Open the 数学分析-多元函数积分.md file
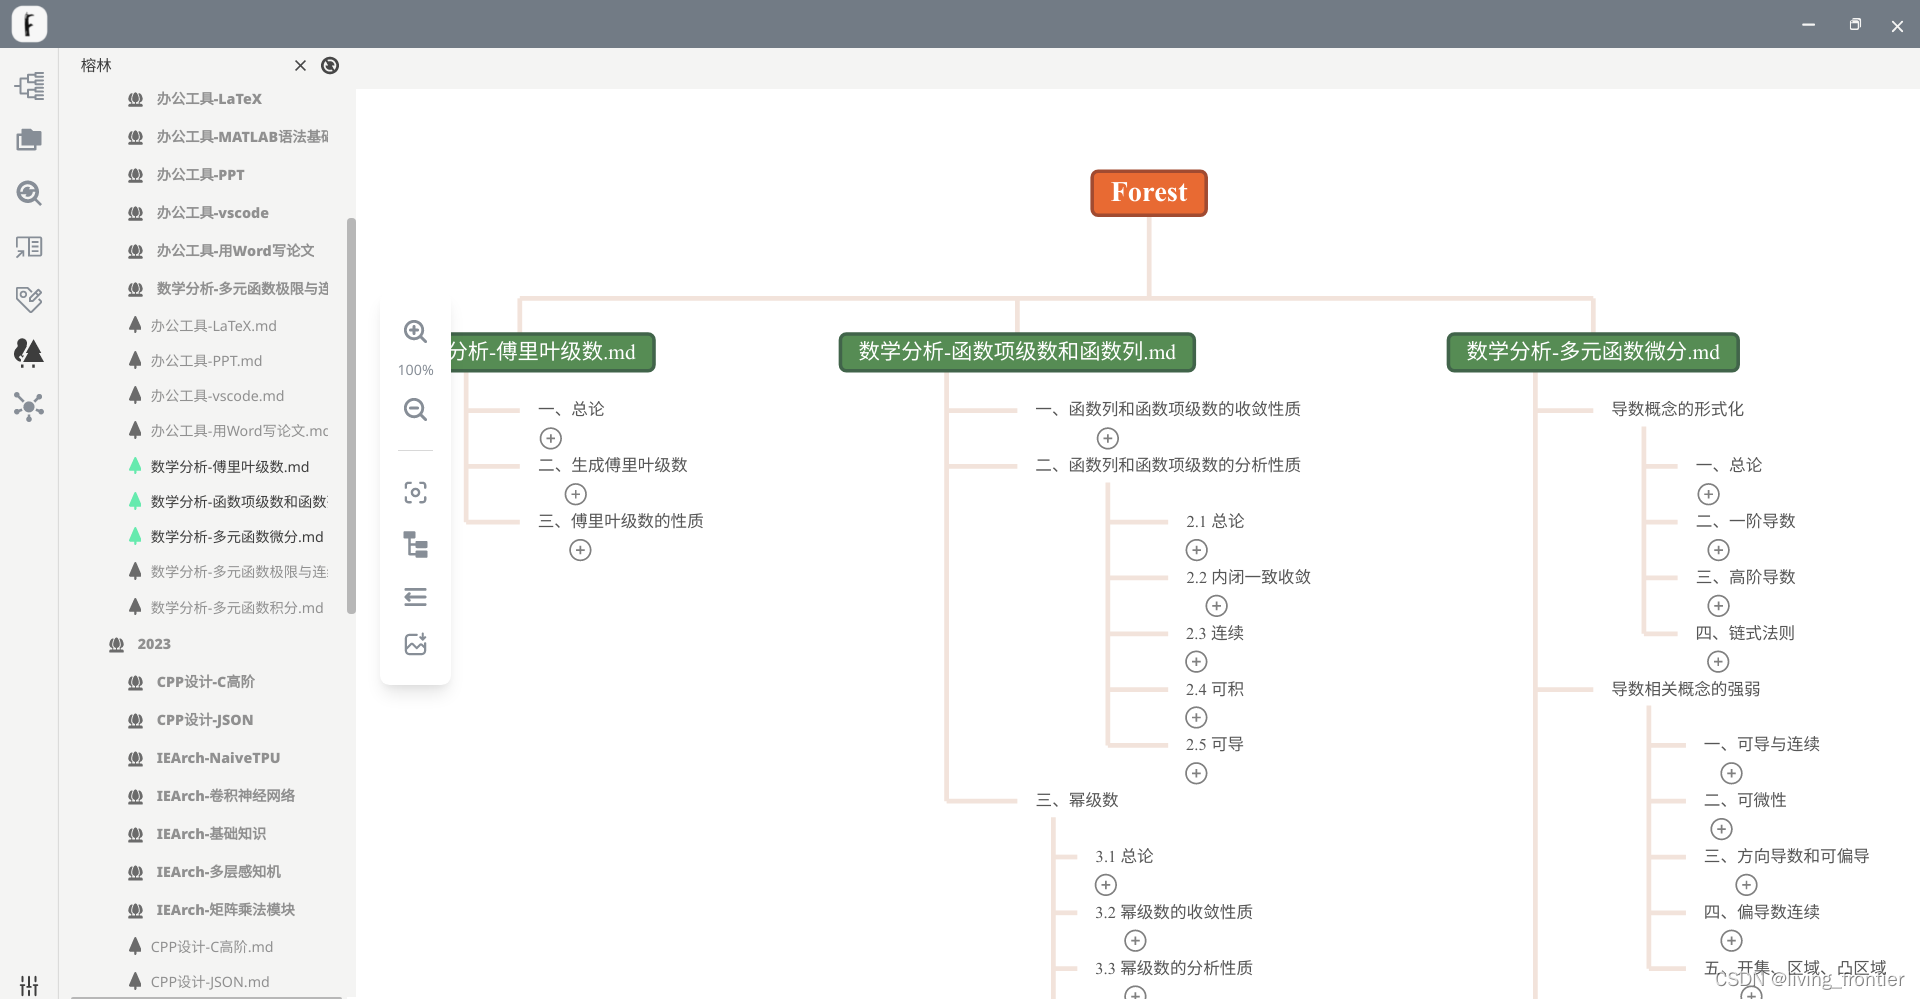 pyautogui.click(x=236, y=608)
